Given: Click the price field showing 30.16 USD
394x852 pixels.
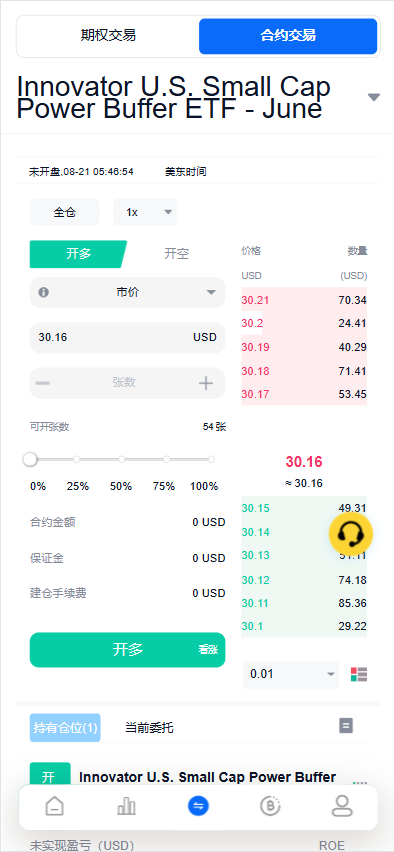Looking at the screenshot, I should coord(127,337).
